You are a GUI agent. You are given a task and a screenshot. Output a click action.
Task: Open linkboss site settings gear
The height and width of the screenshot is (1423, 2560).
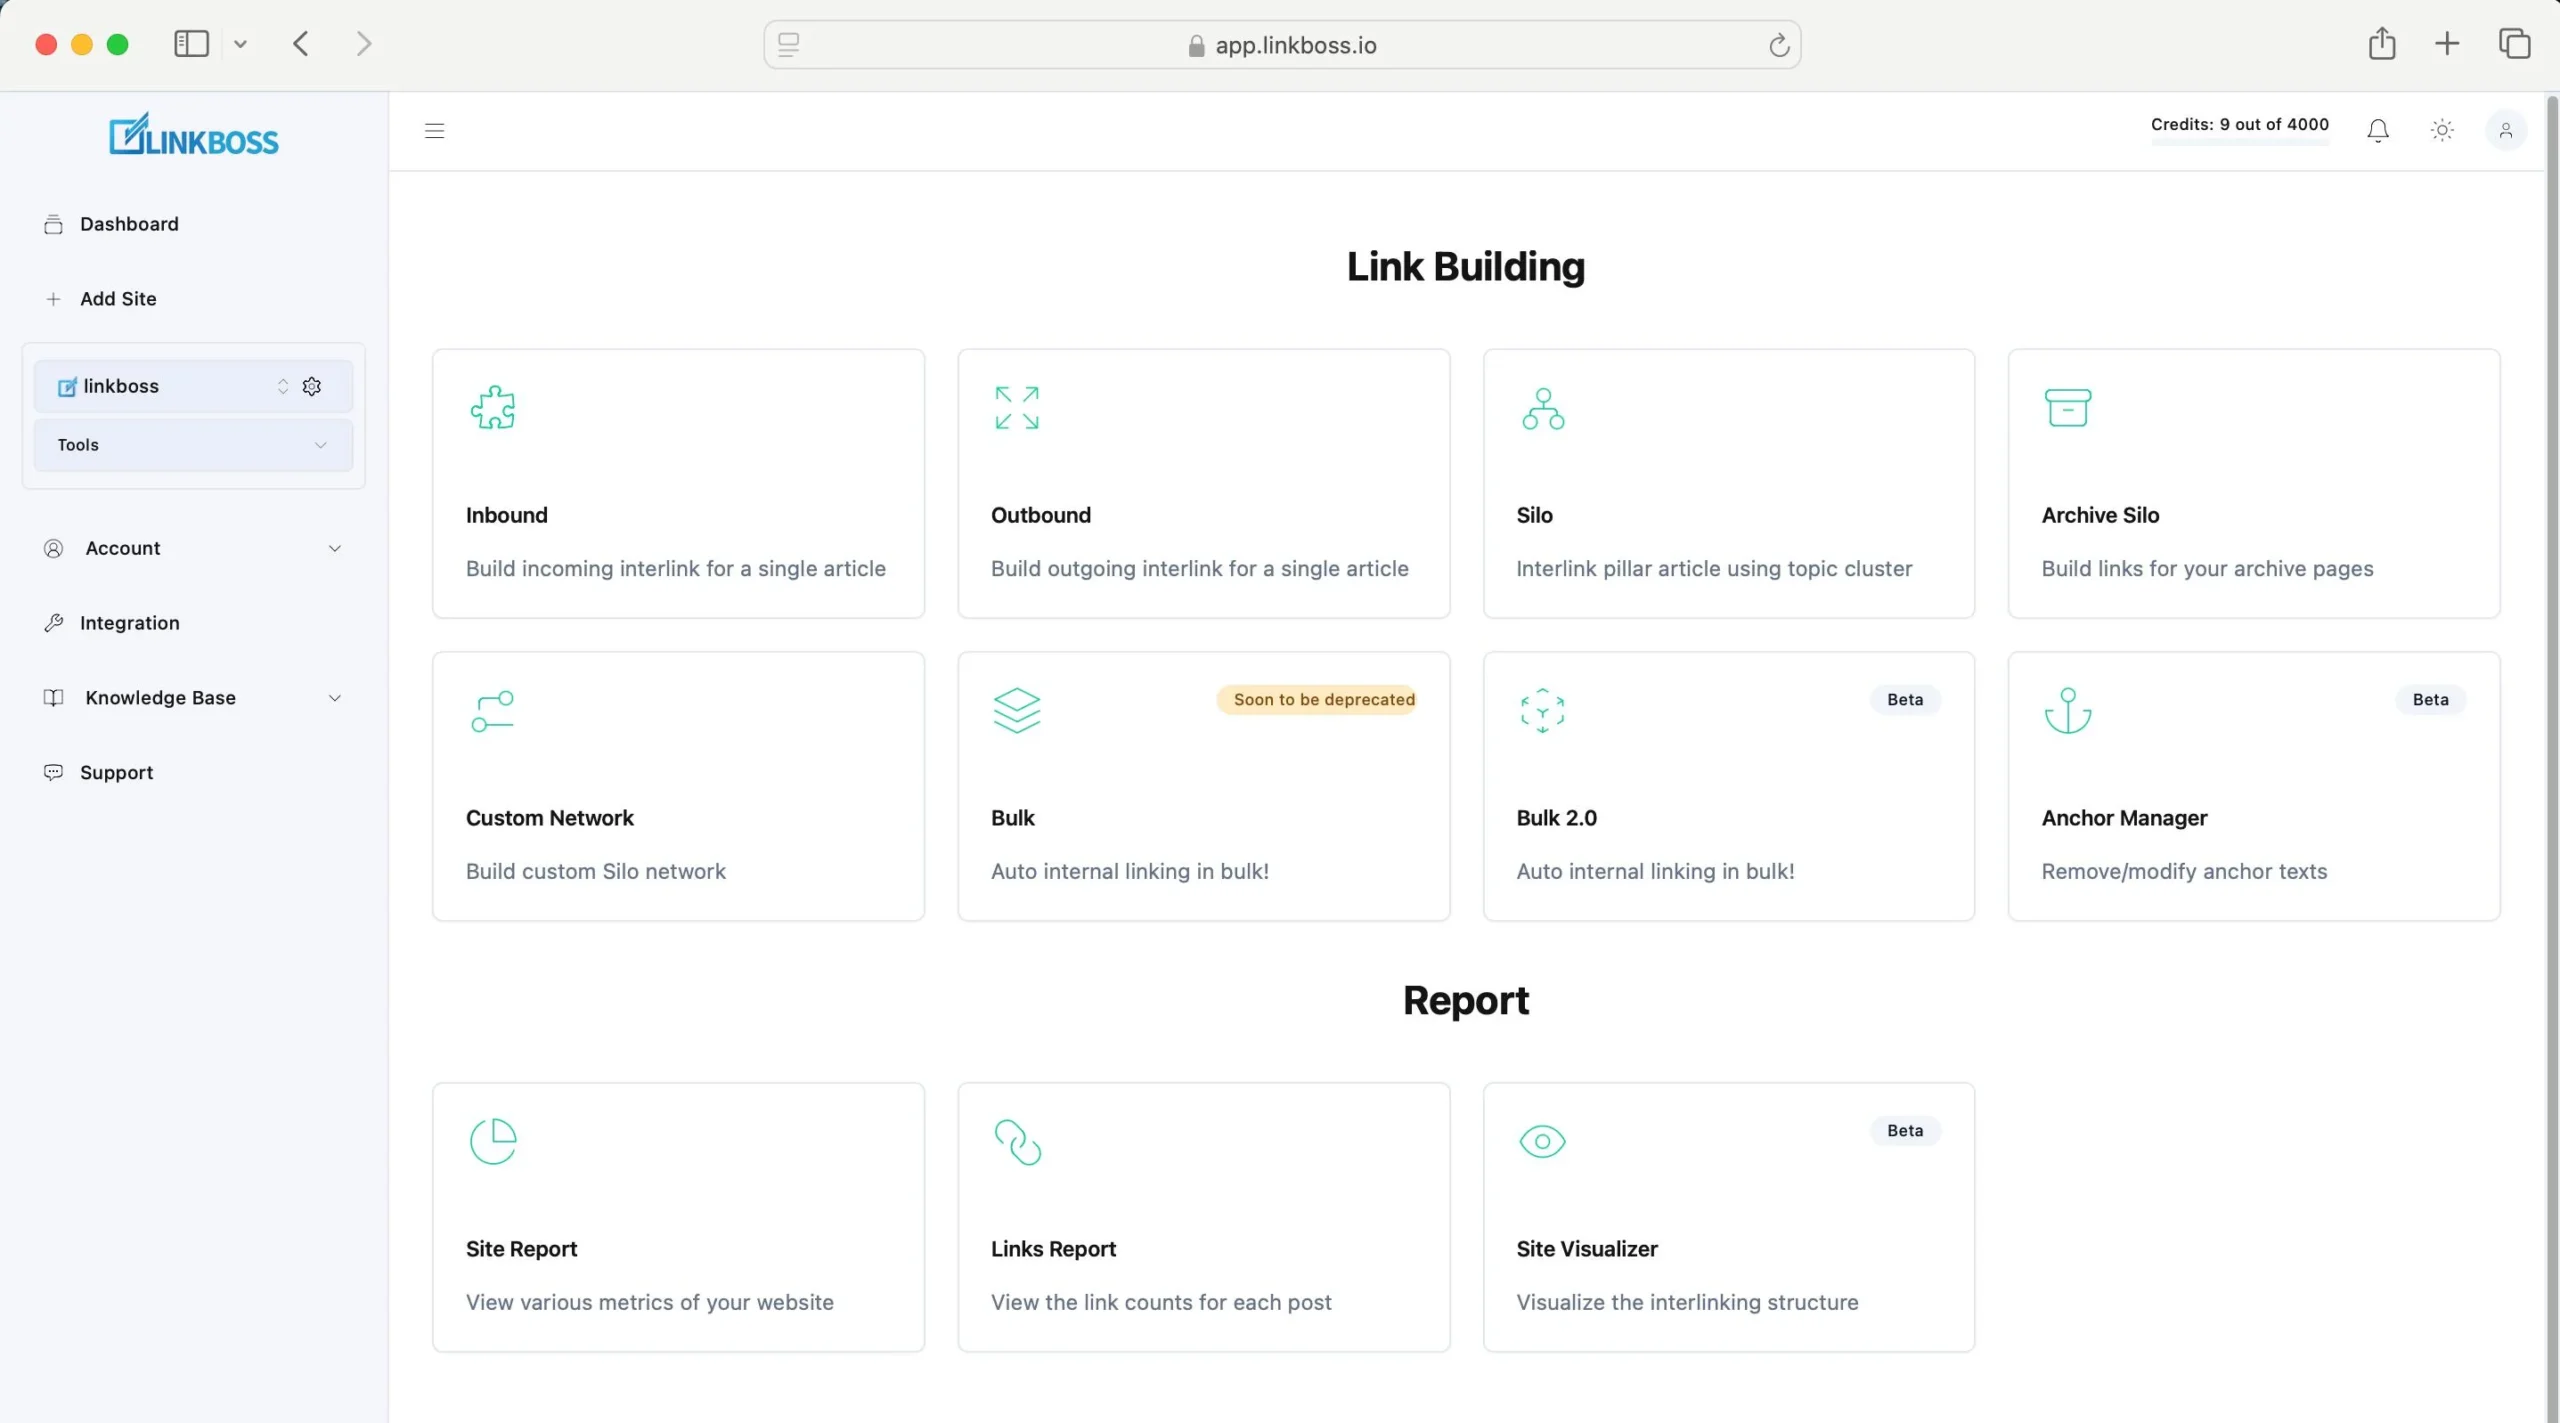[312, 386]
